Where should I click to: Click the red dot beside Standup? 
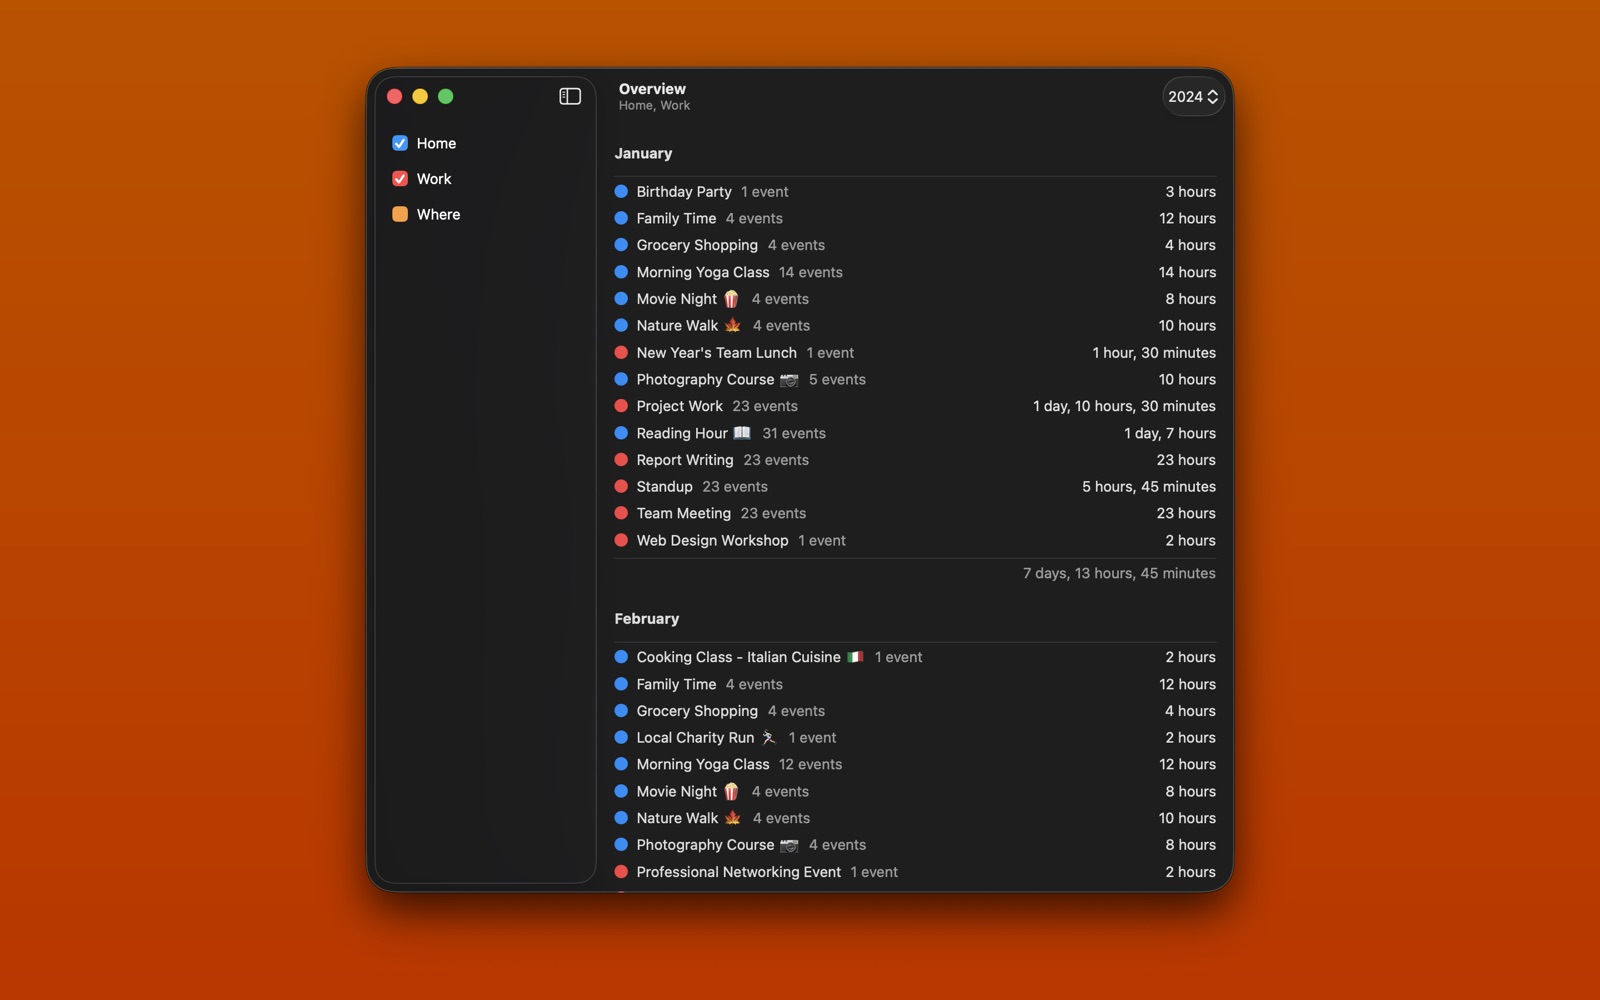(621, 486)
